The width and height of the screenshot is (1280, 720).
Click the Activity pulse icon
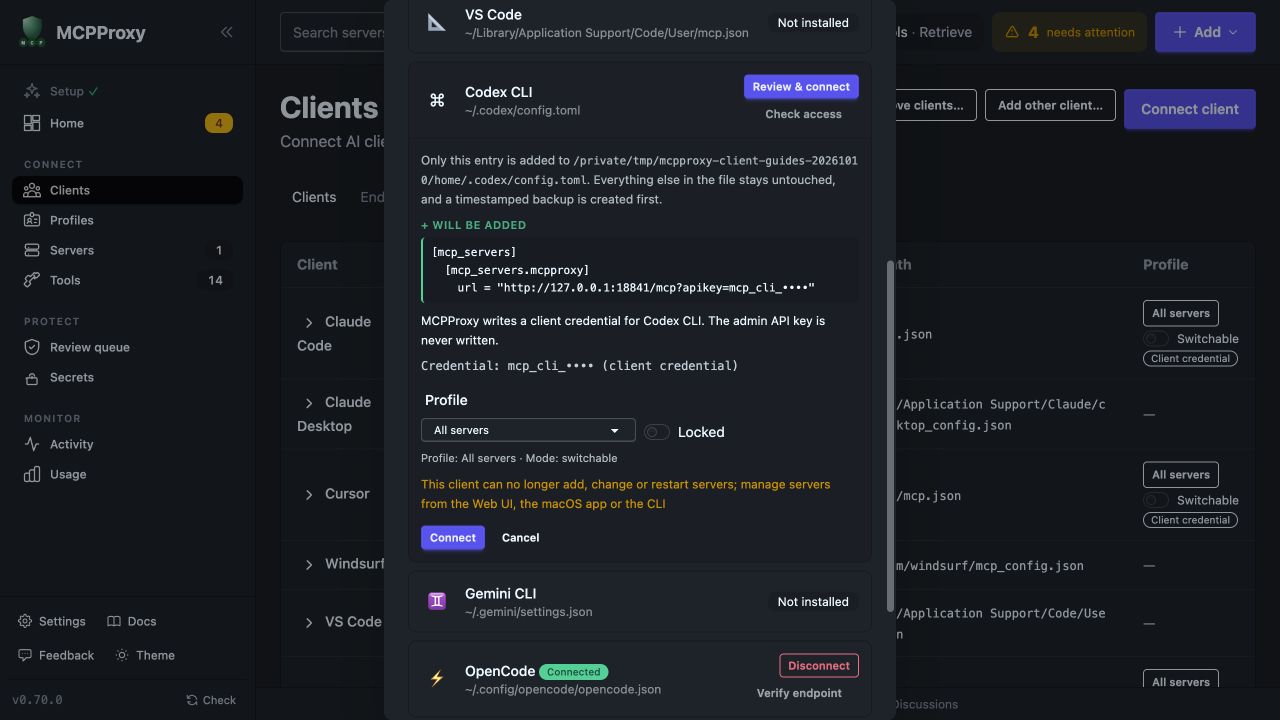(x=32, y=444)
